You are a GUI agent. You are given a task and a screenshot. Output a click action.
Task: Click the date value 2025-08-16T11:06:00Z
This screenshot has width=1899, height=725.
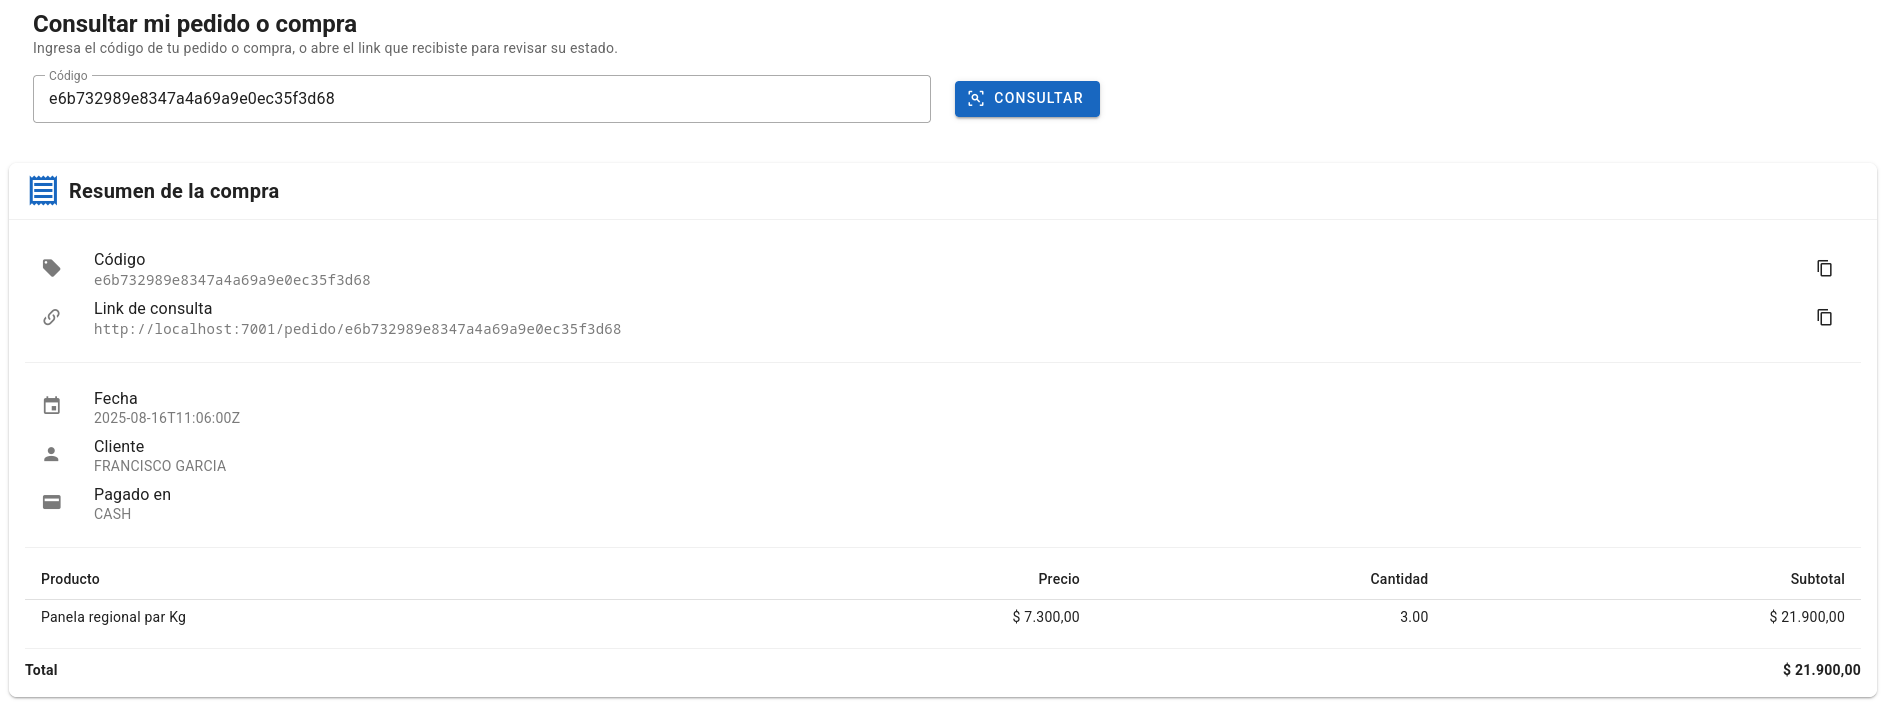point(167,418)
